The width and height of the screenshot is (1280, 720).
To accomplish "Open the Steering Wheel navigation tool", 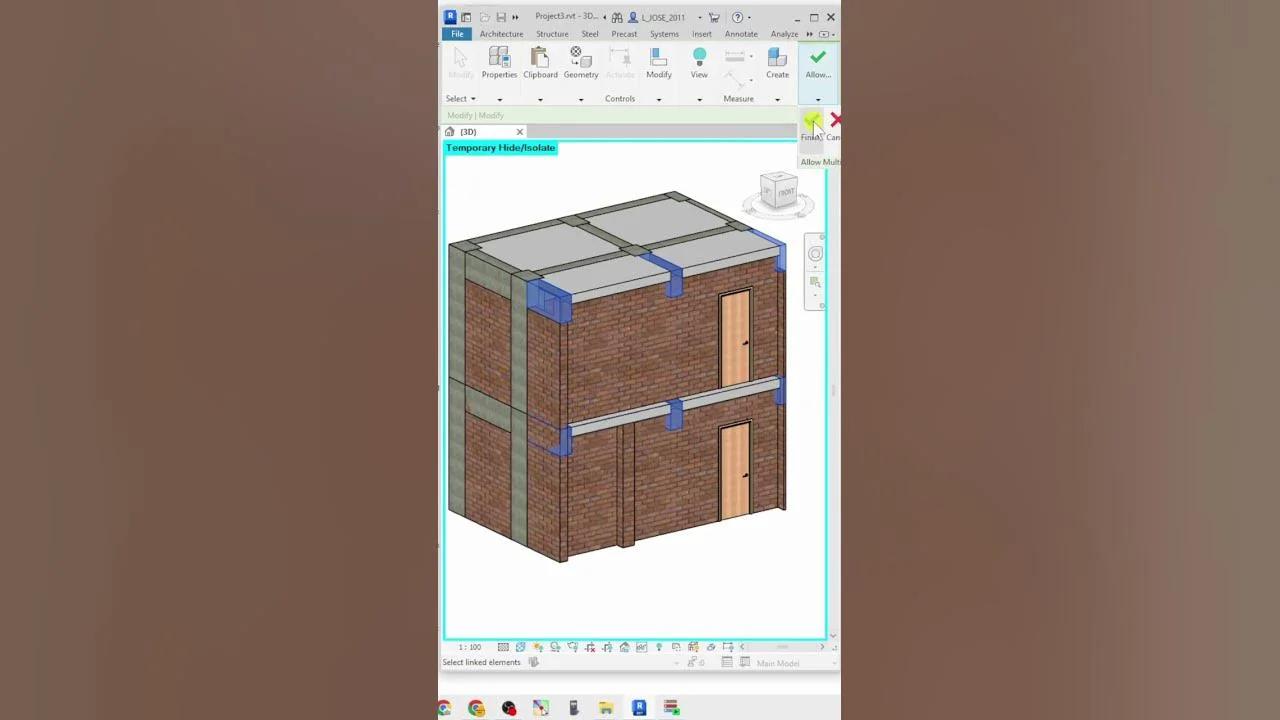I will tap(815, 254).
